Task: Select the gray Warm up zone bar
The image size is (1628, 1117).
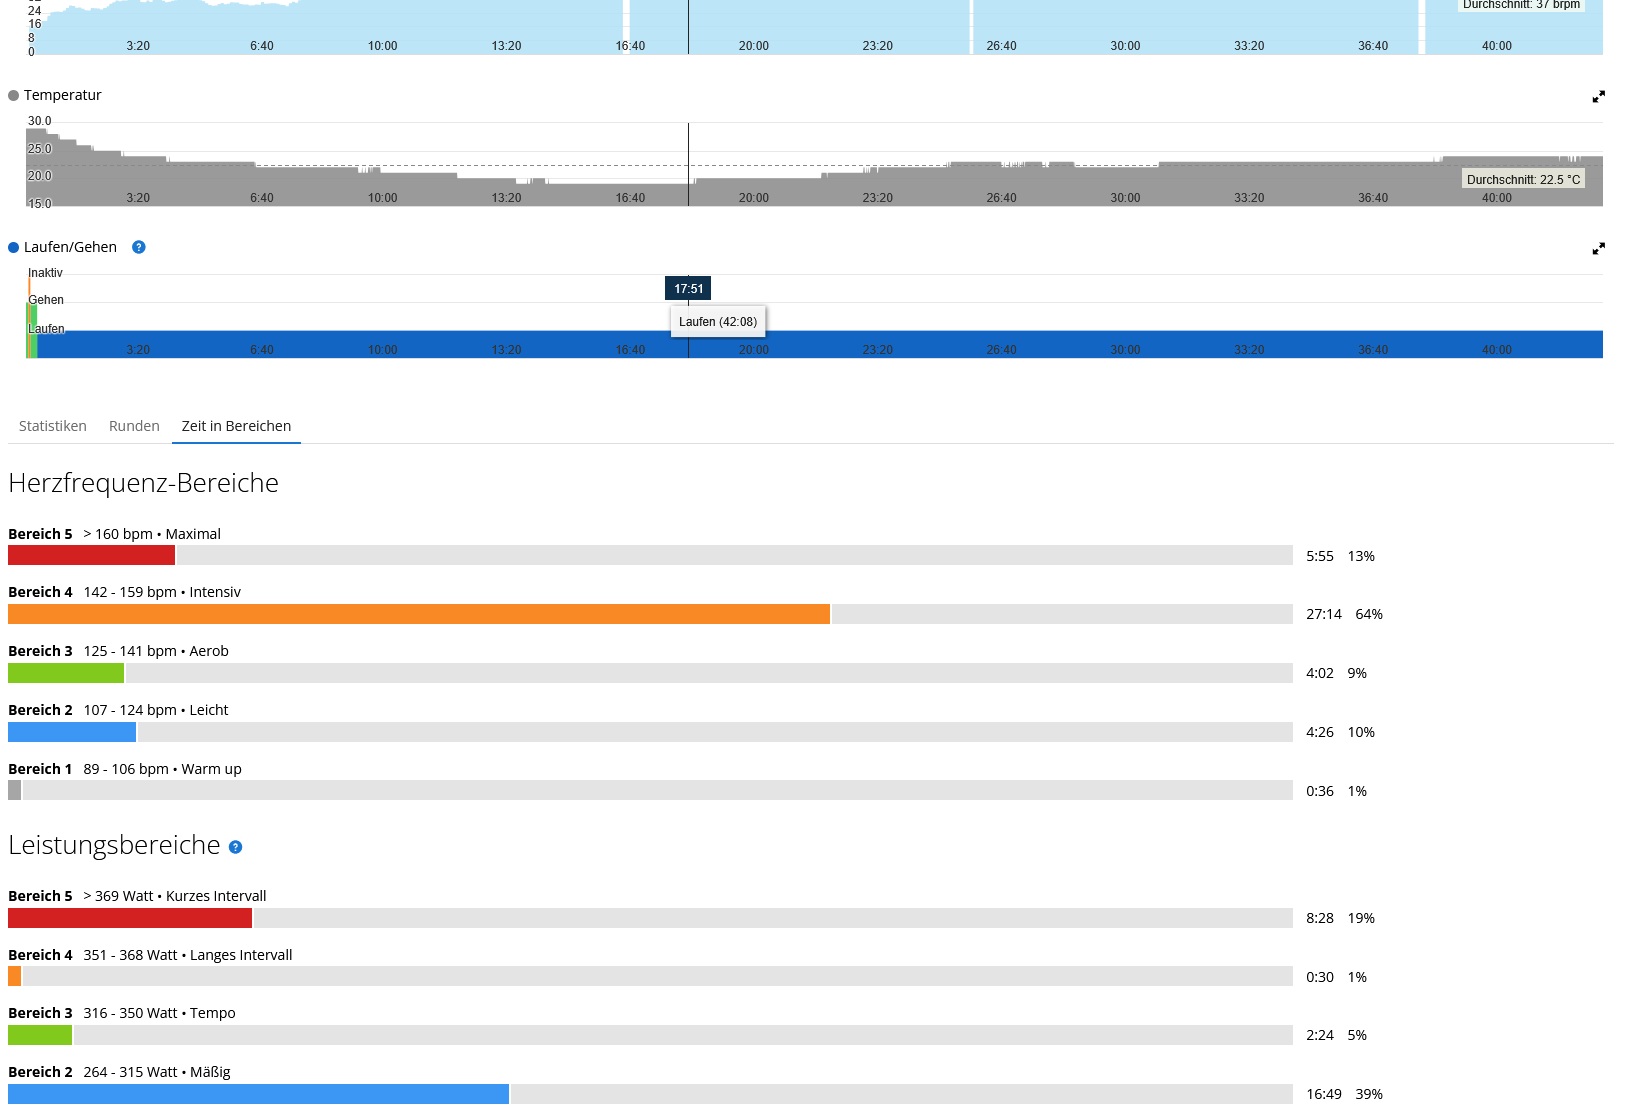Action: (14, 790)
